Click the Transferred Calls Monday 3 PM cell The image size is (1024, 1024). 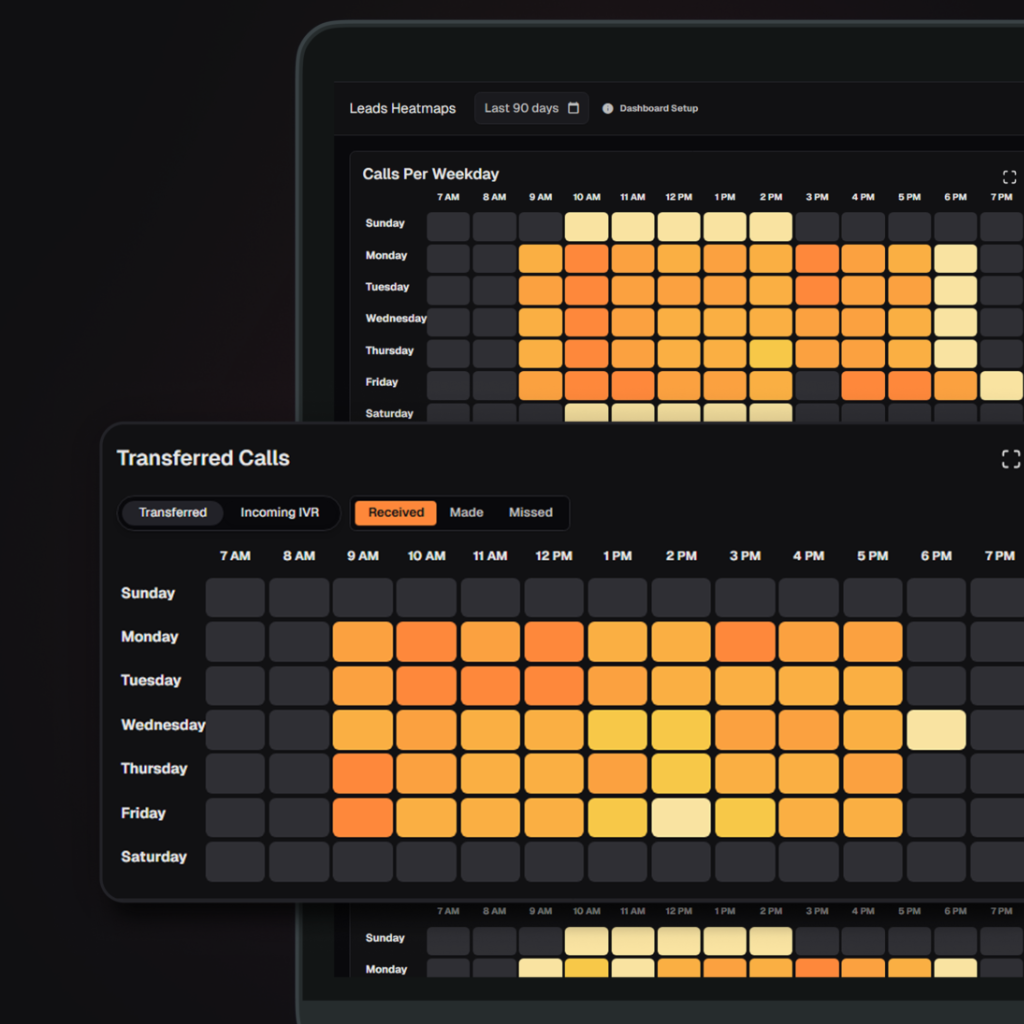click(x=744, y=641)
